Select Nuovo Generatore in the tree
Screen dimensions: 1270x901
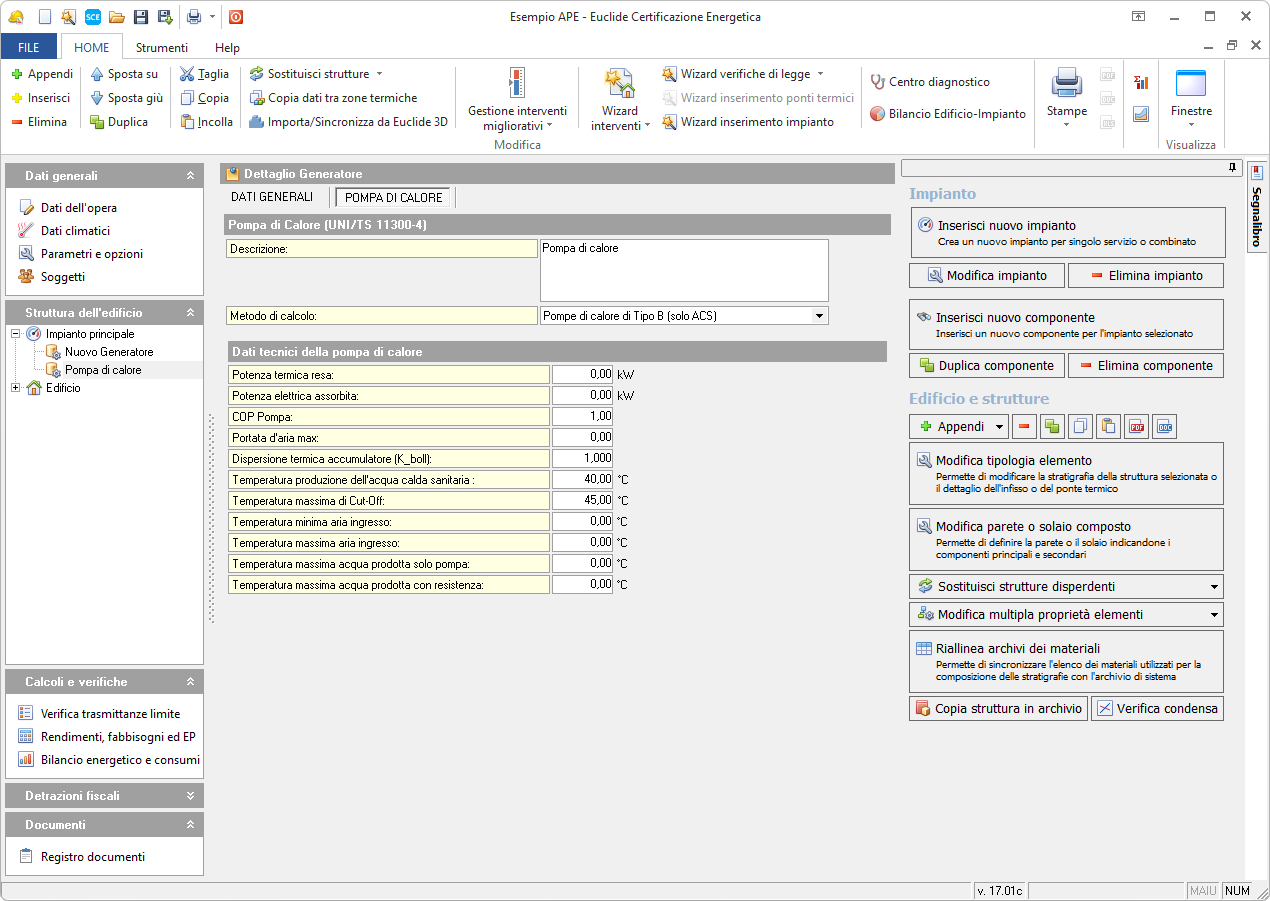pos(109,352)
